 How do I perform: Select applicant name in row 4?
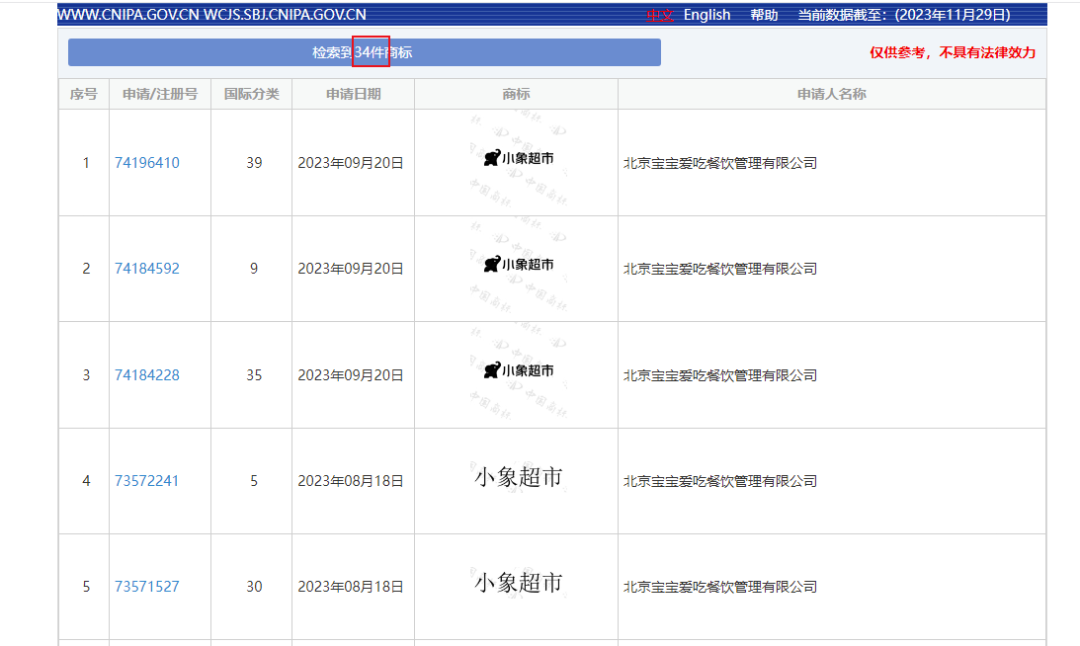(720, 481)
